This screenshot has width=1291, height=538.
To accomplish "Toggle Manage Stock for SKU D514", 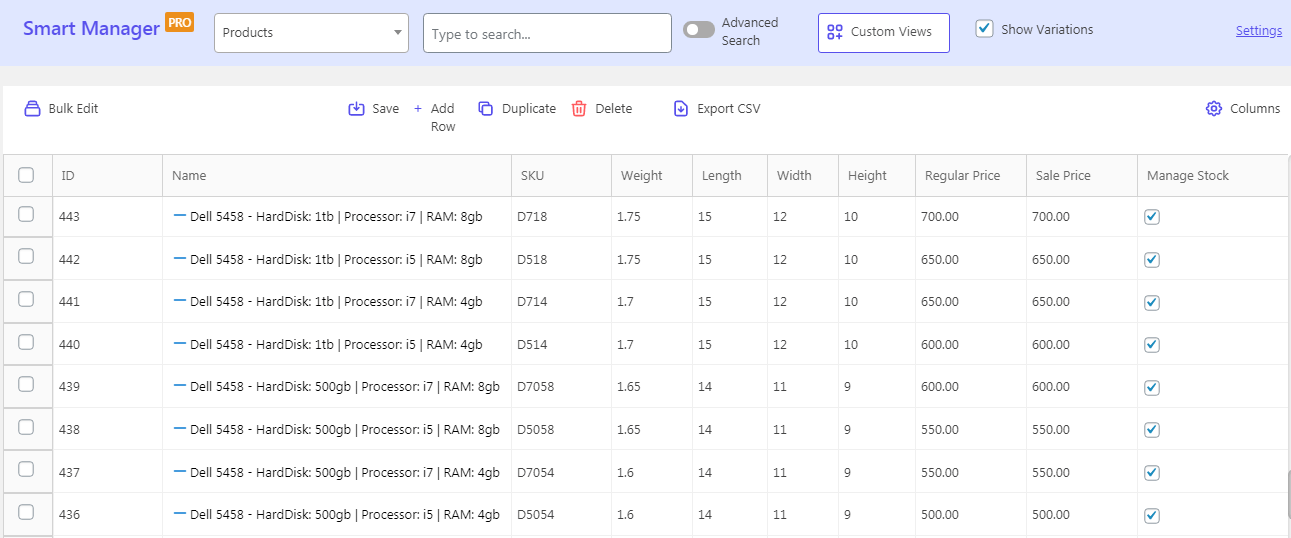I will 1152,345.
